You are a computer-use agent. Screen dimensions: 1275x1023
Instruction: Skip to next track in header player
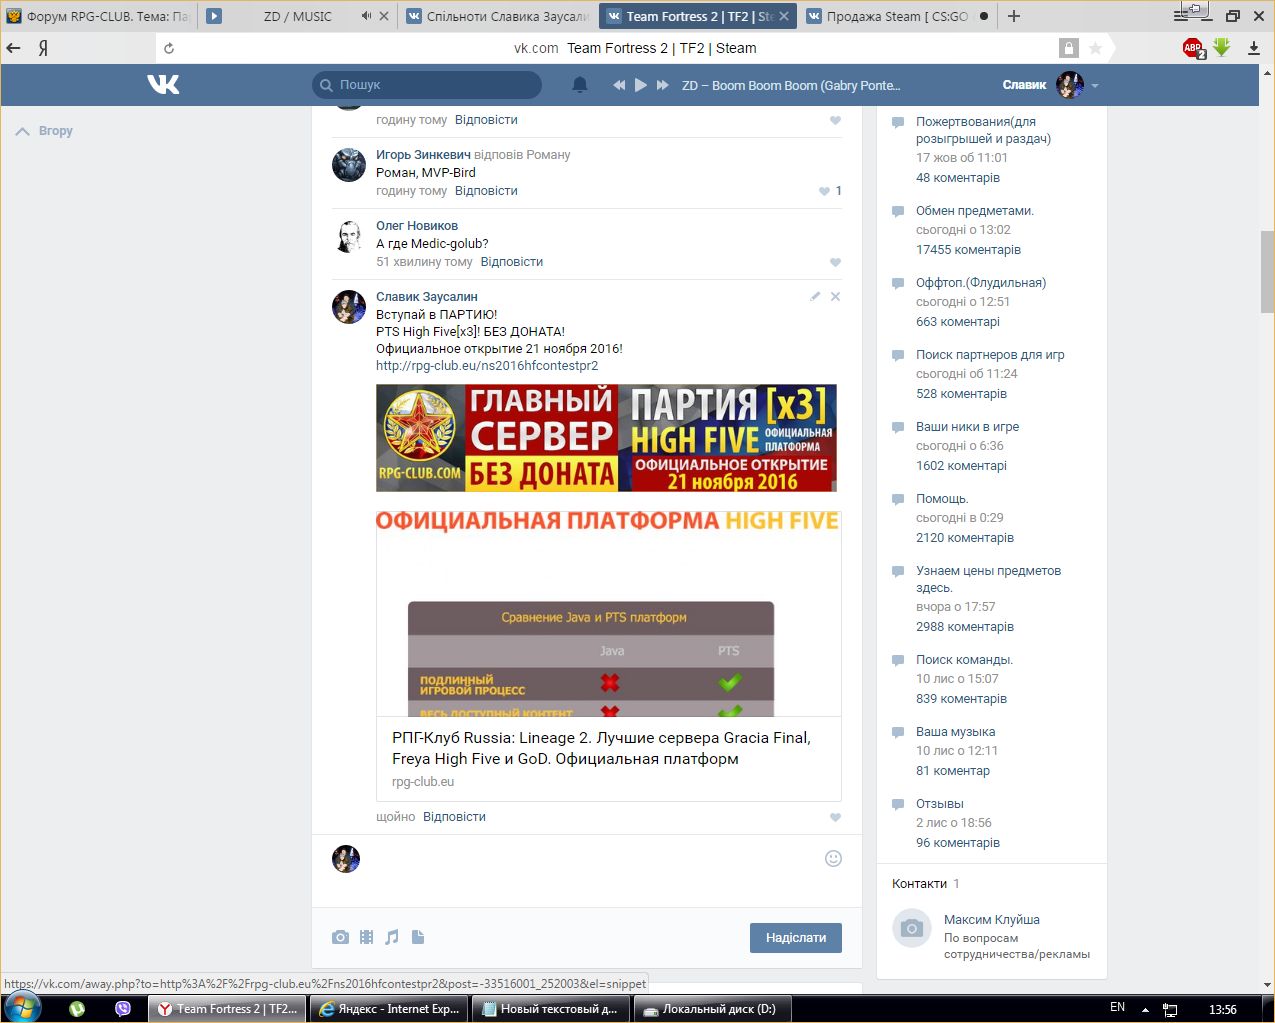[x=662, y=85]
